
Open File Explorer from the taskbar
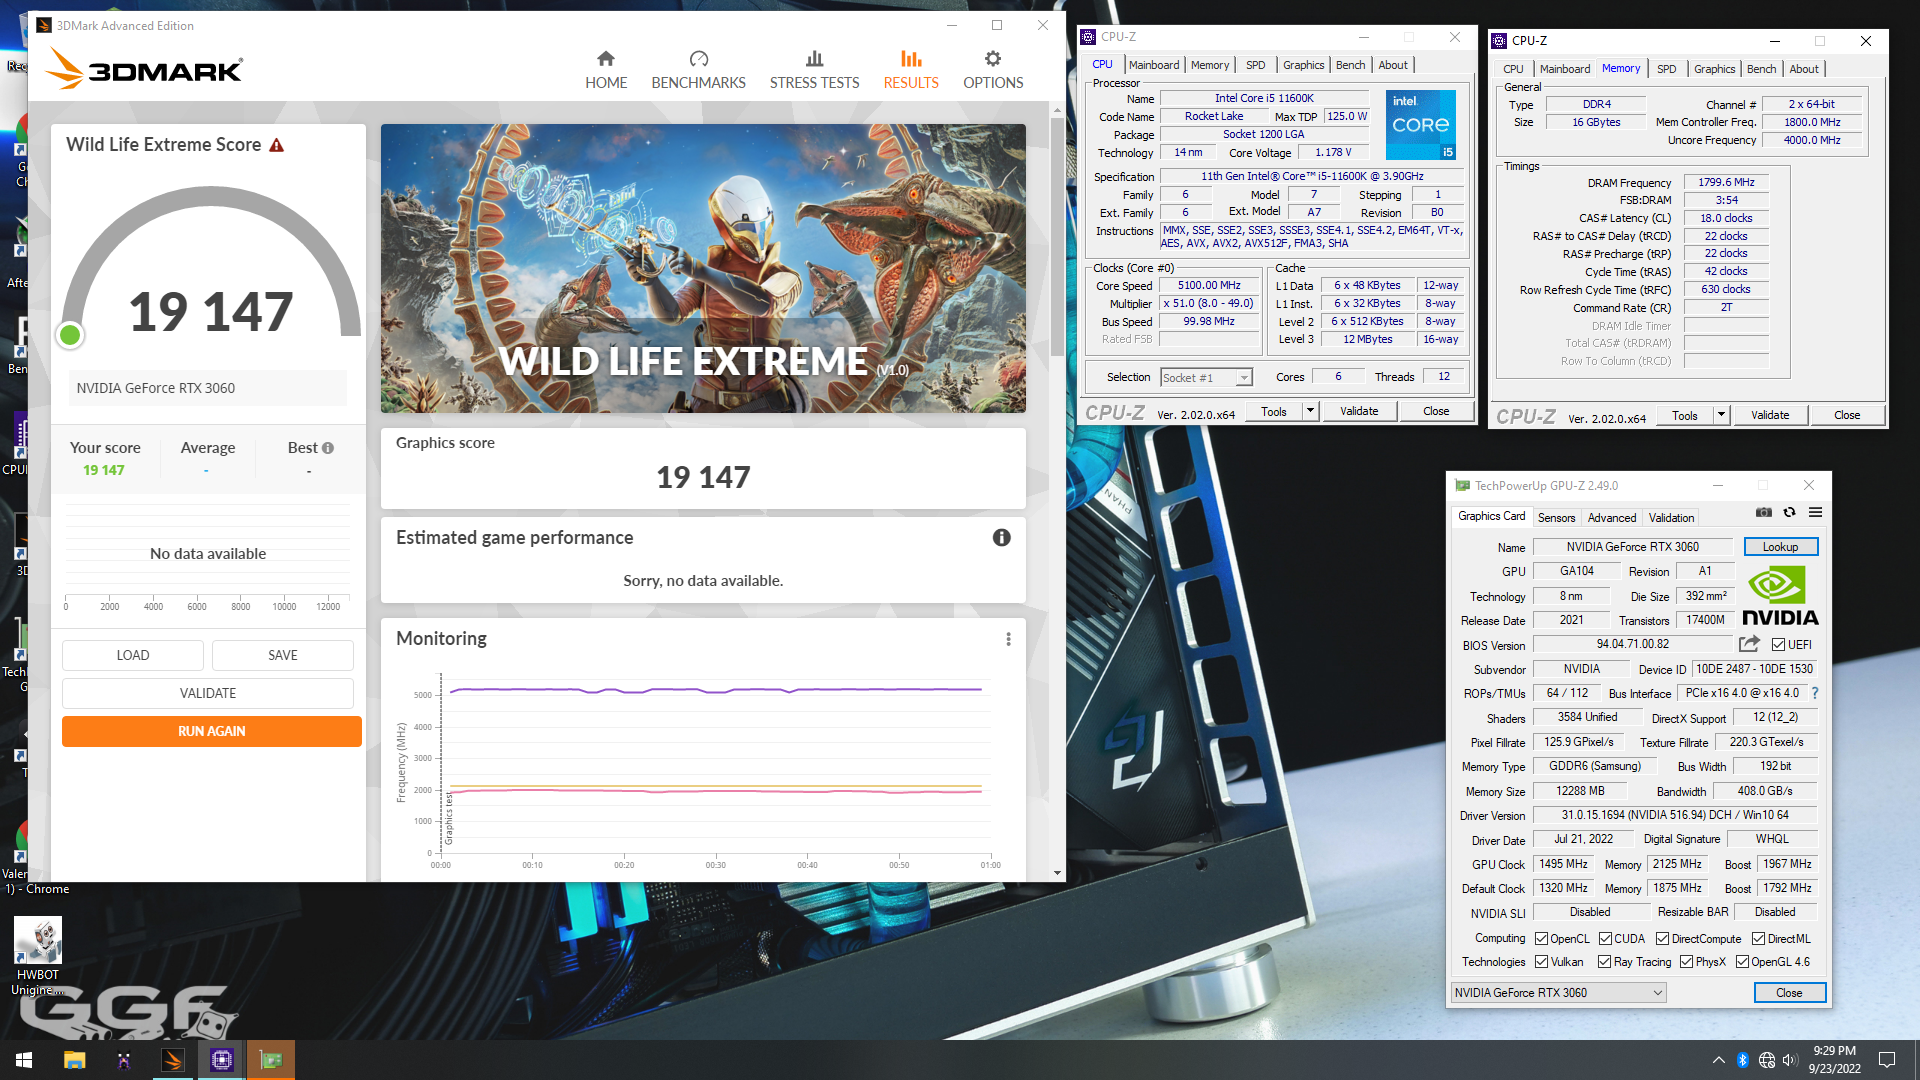click(74, 1060)
